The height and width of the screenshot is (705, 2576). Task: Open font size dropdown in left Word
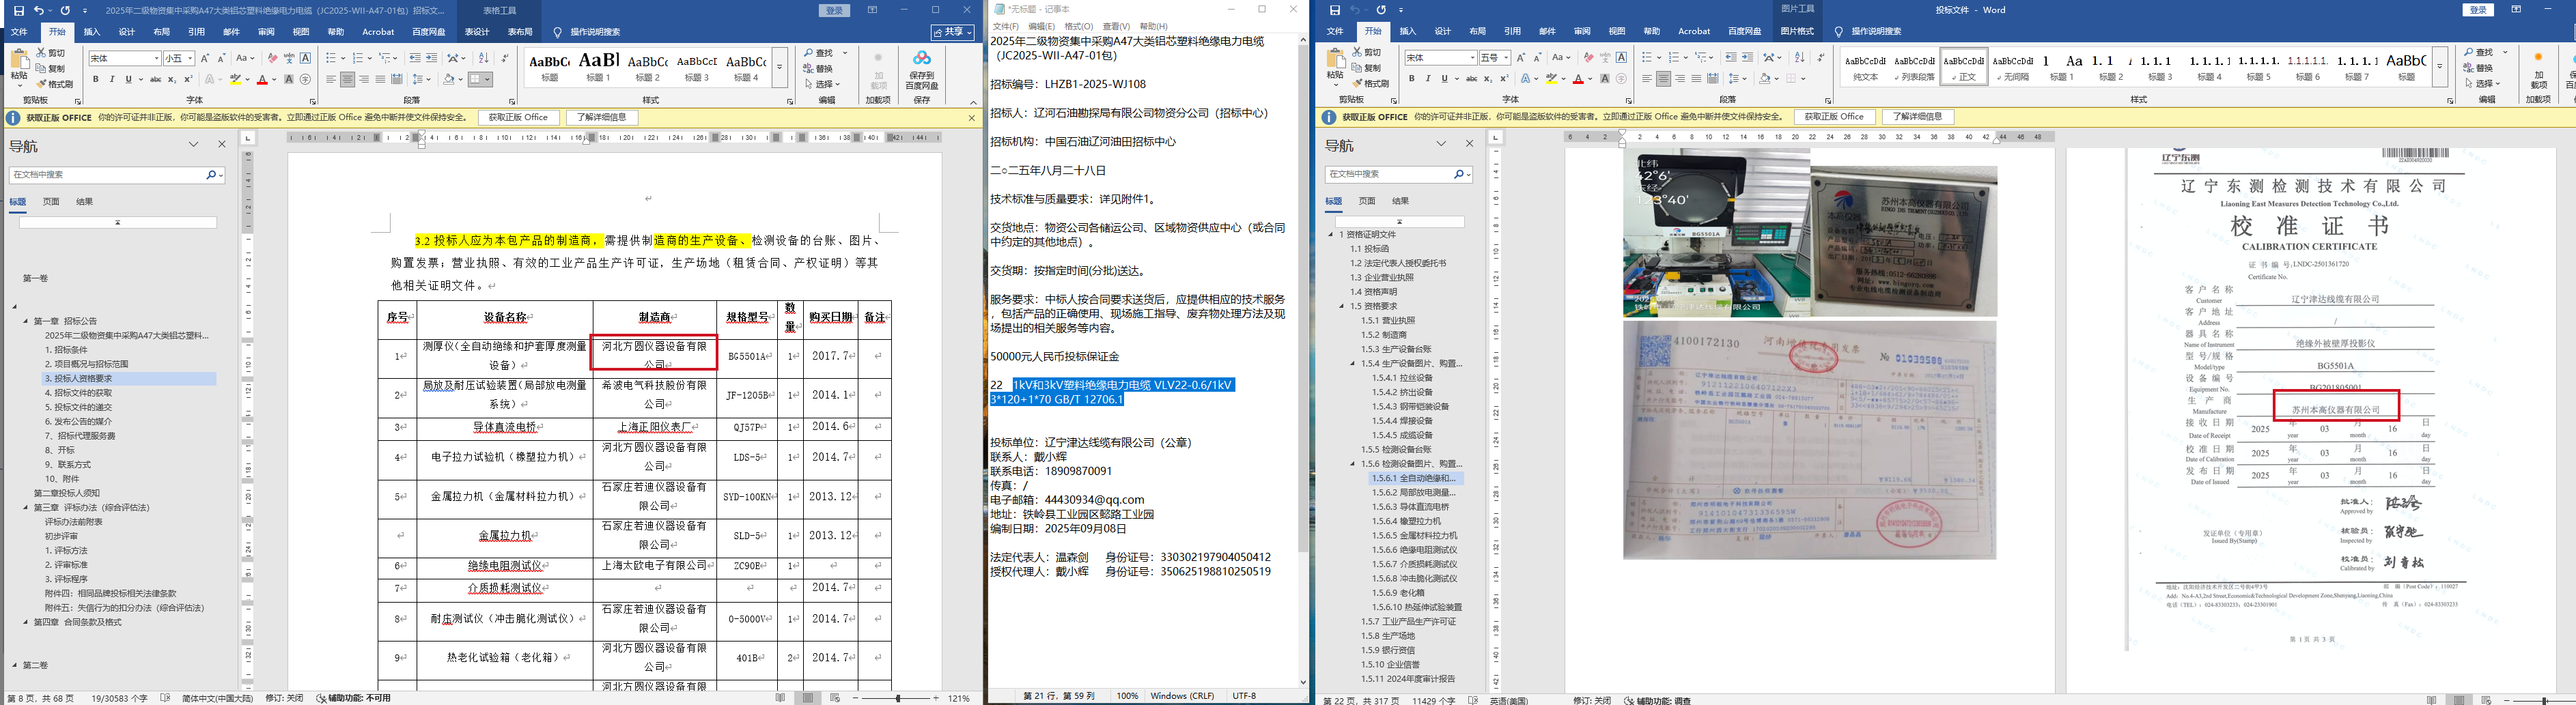[190, 58]
